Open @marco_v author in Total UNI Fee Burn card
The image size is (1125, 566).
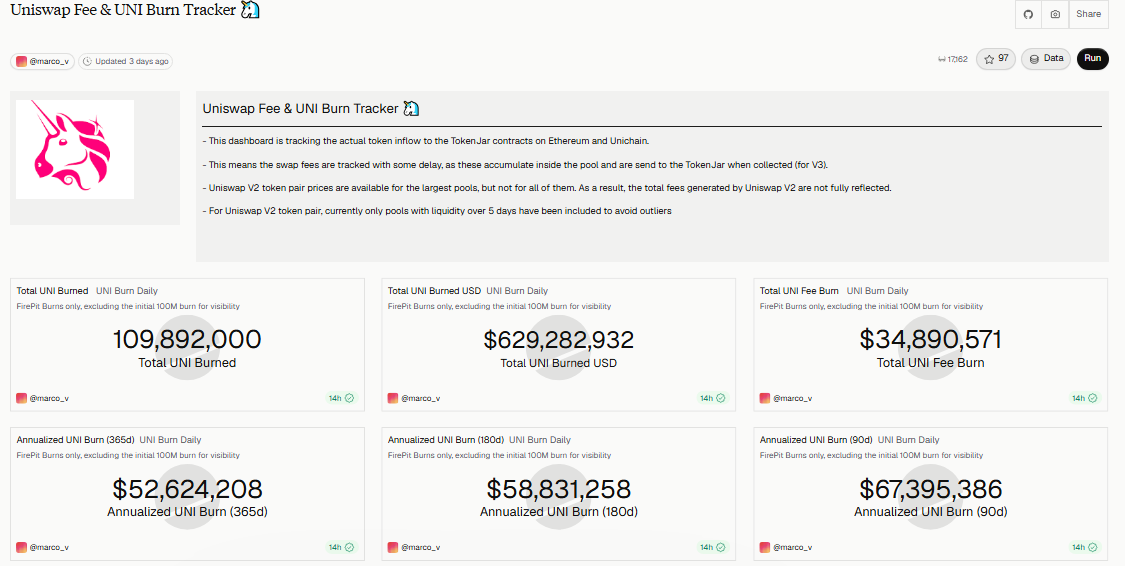pos(786,398)
